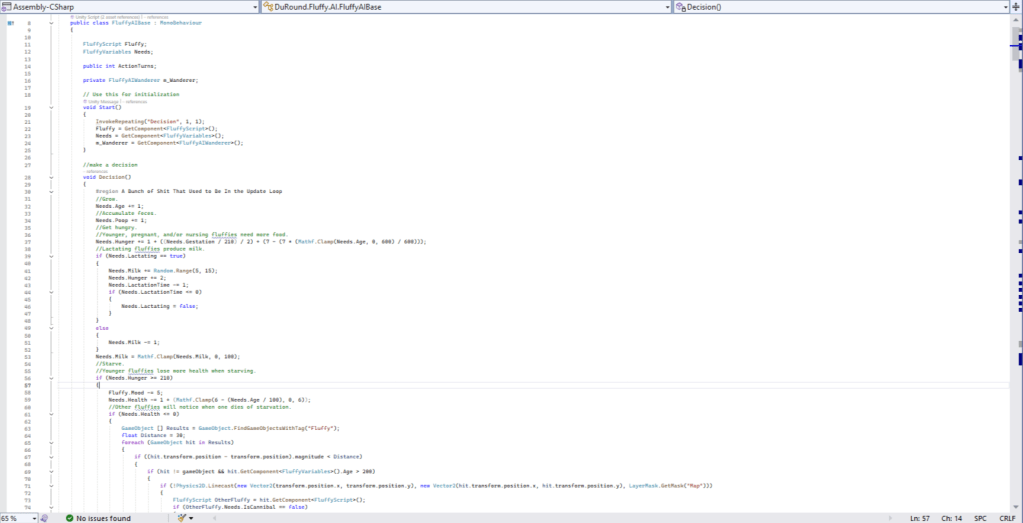Viewport: 1023px width, 523px height.
Task: Click the green No issues found checkmark
Action: pos(69,518)
